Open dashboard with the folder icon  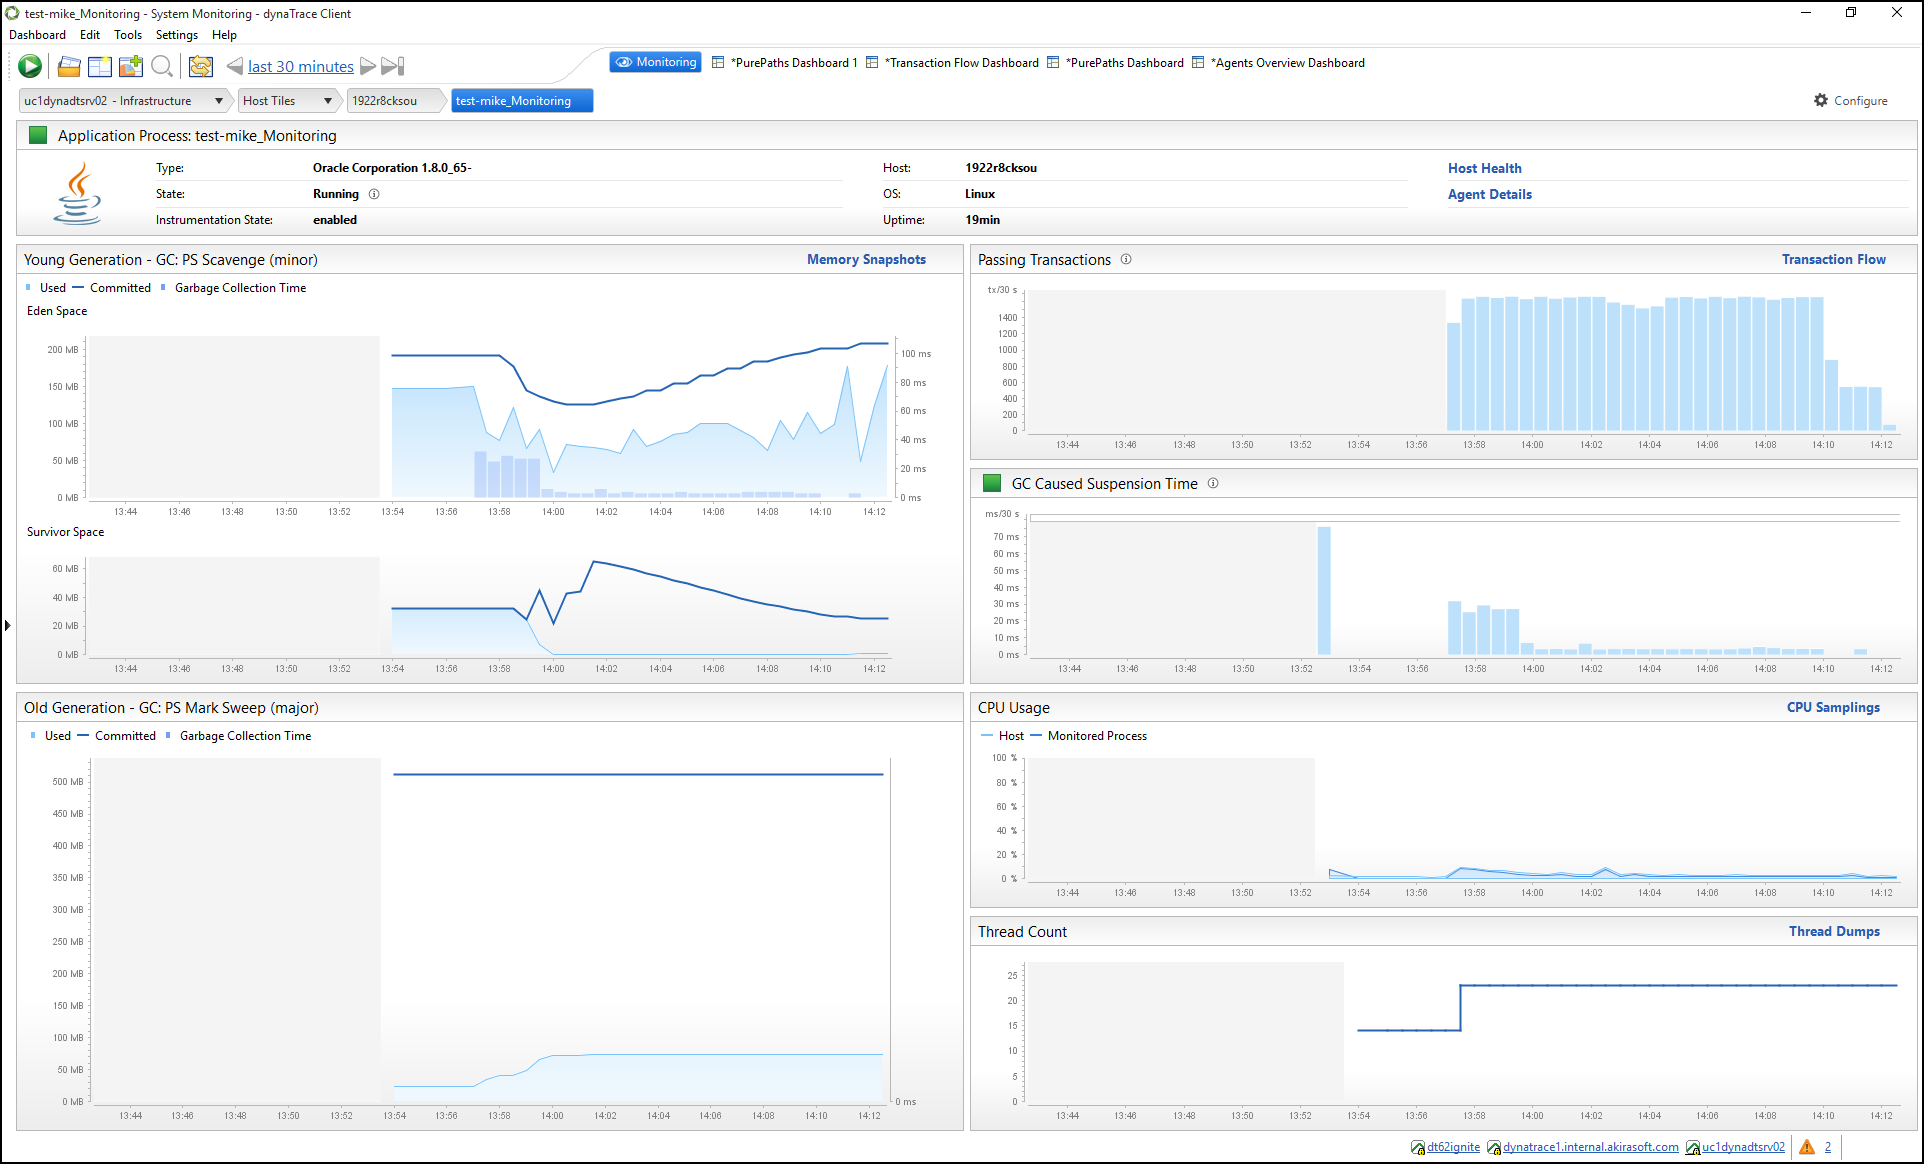(69, 67)
